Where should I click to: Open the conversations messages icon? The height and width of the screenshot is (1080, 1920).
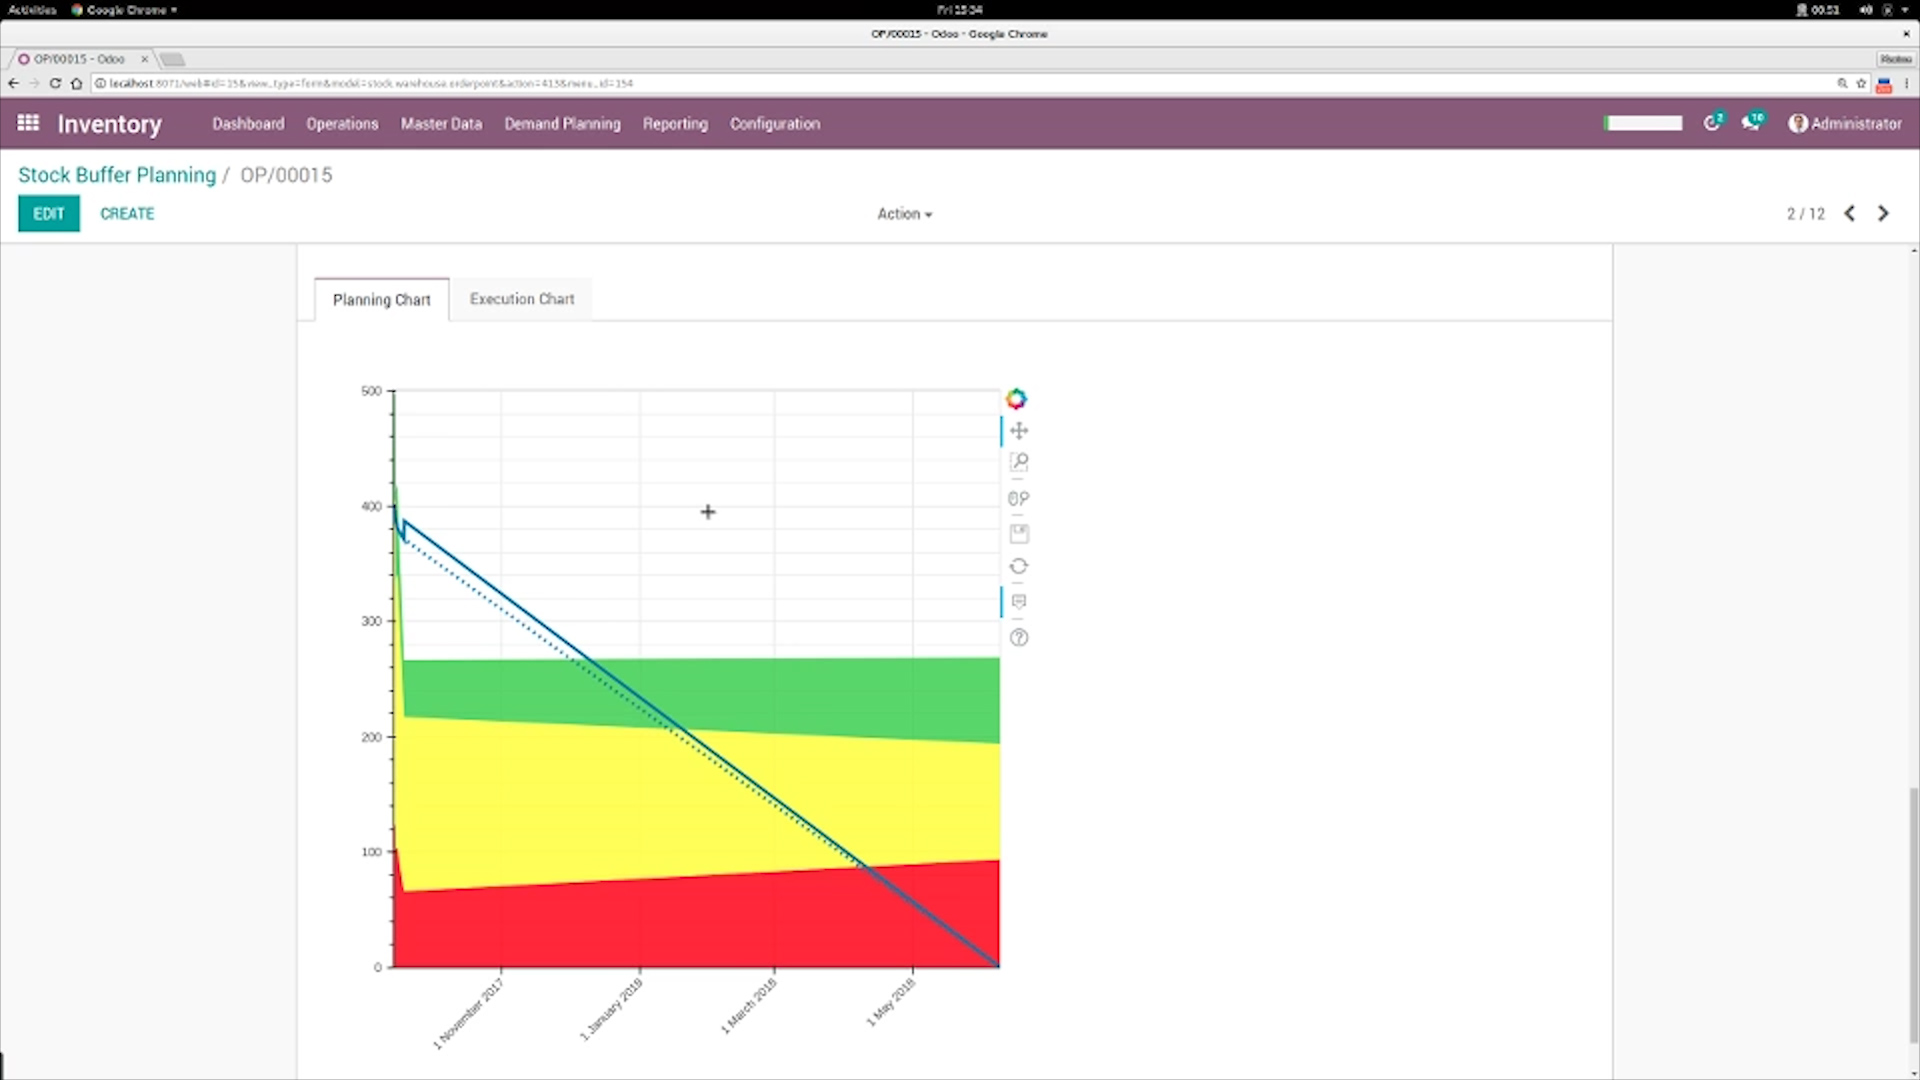pyautogui.click(x=1751, y=123)
